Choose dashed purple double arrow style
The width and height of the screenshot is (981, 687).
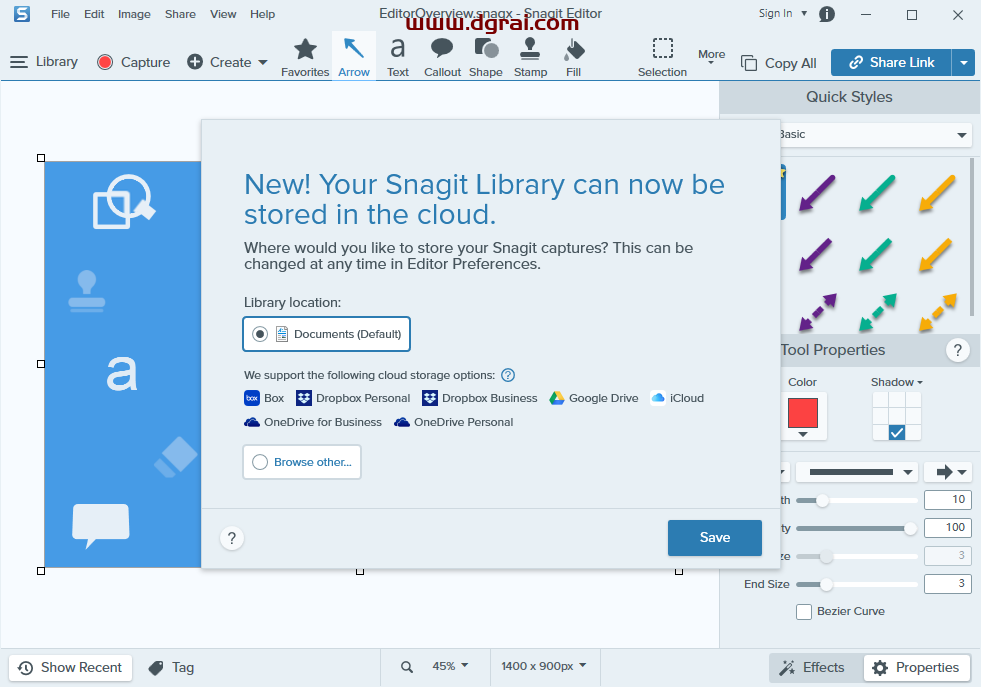click(818, 312)
